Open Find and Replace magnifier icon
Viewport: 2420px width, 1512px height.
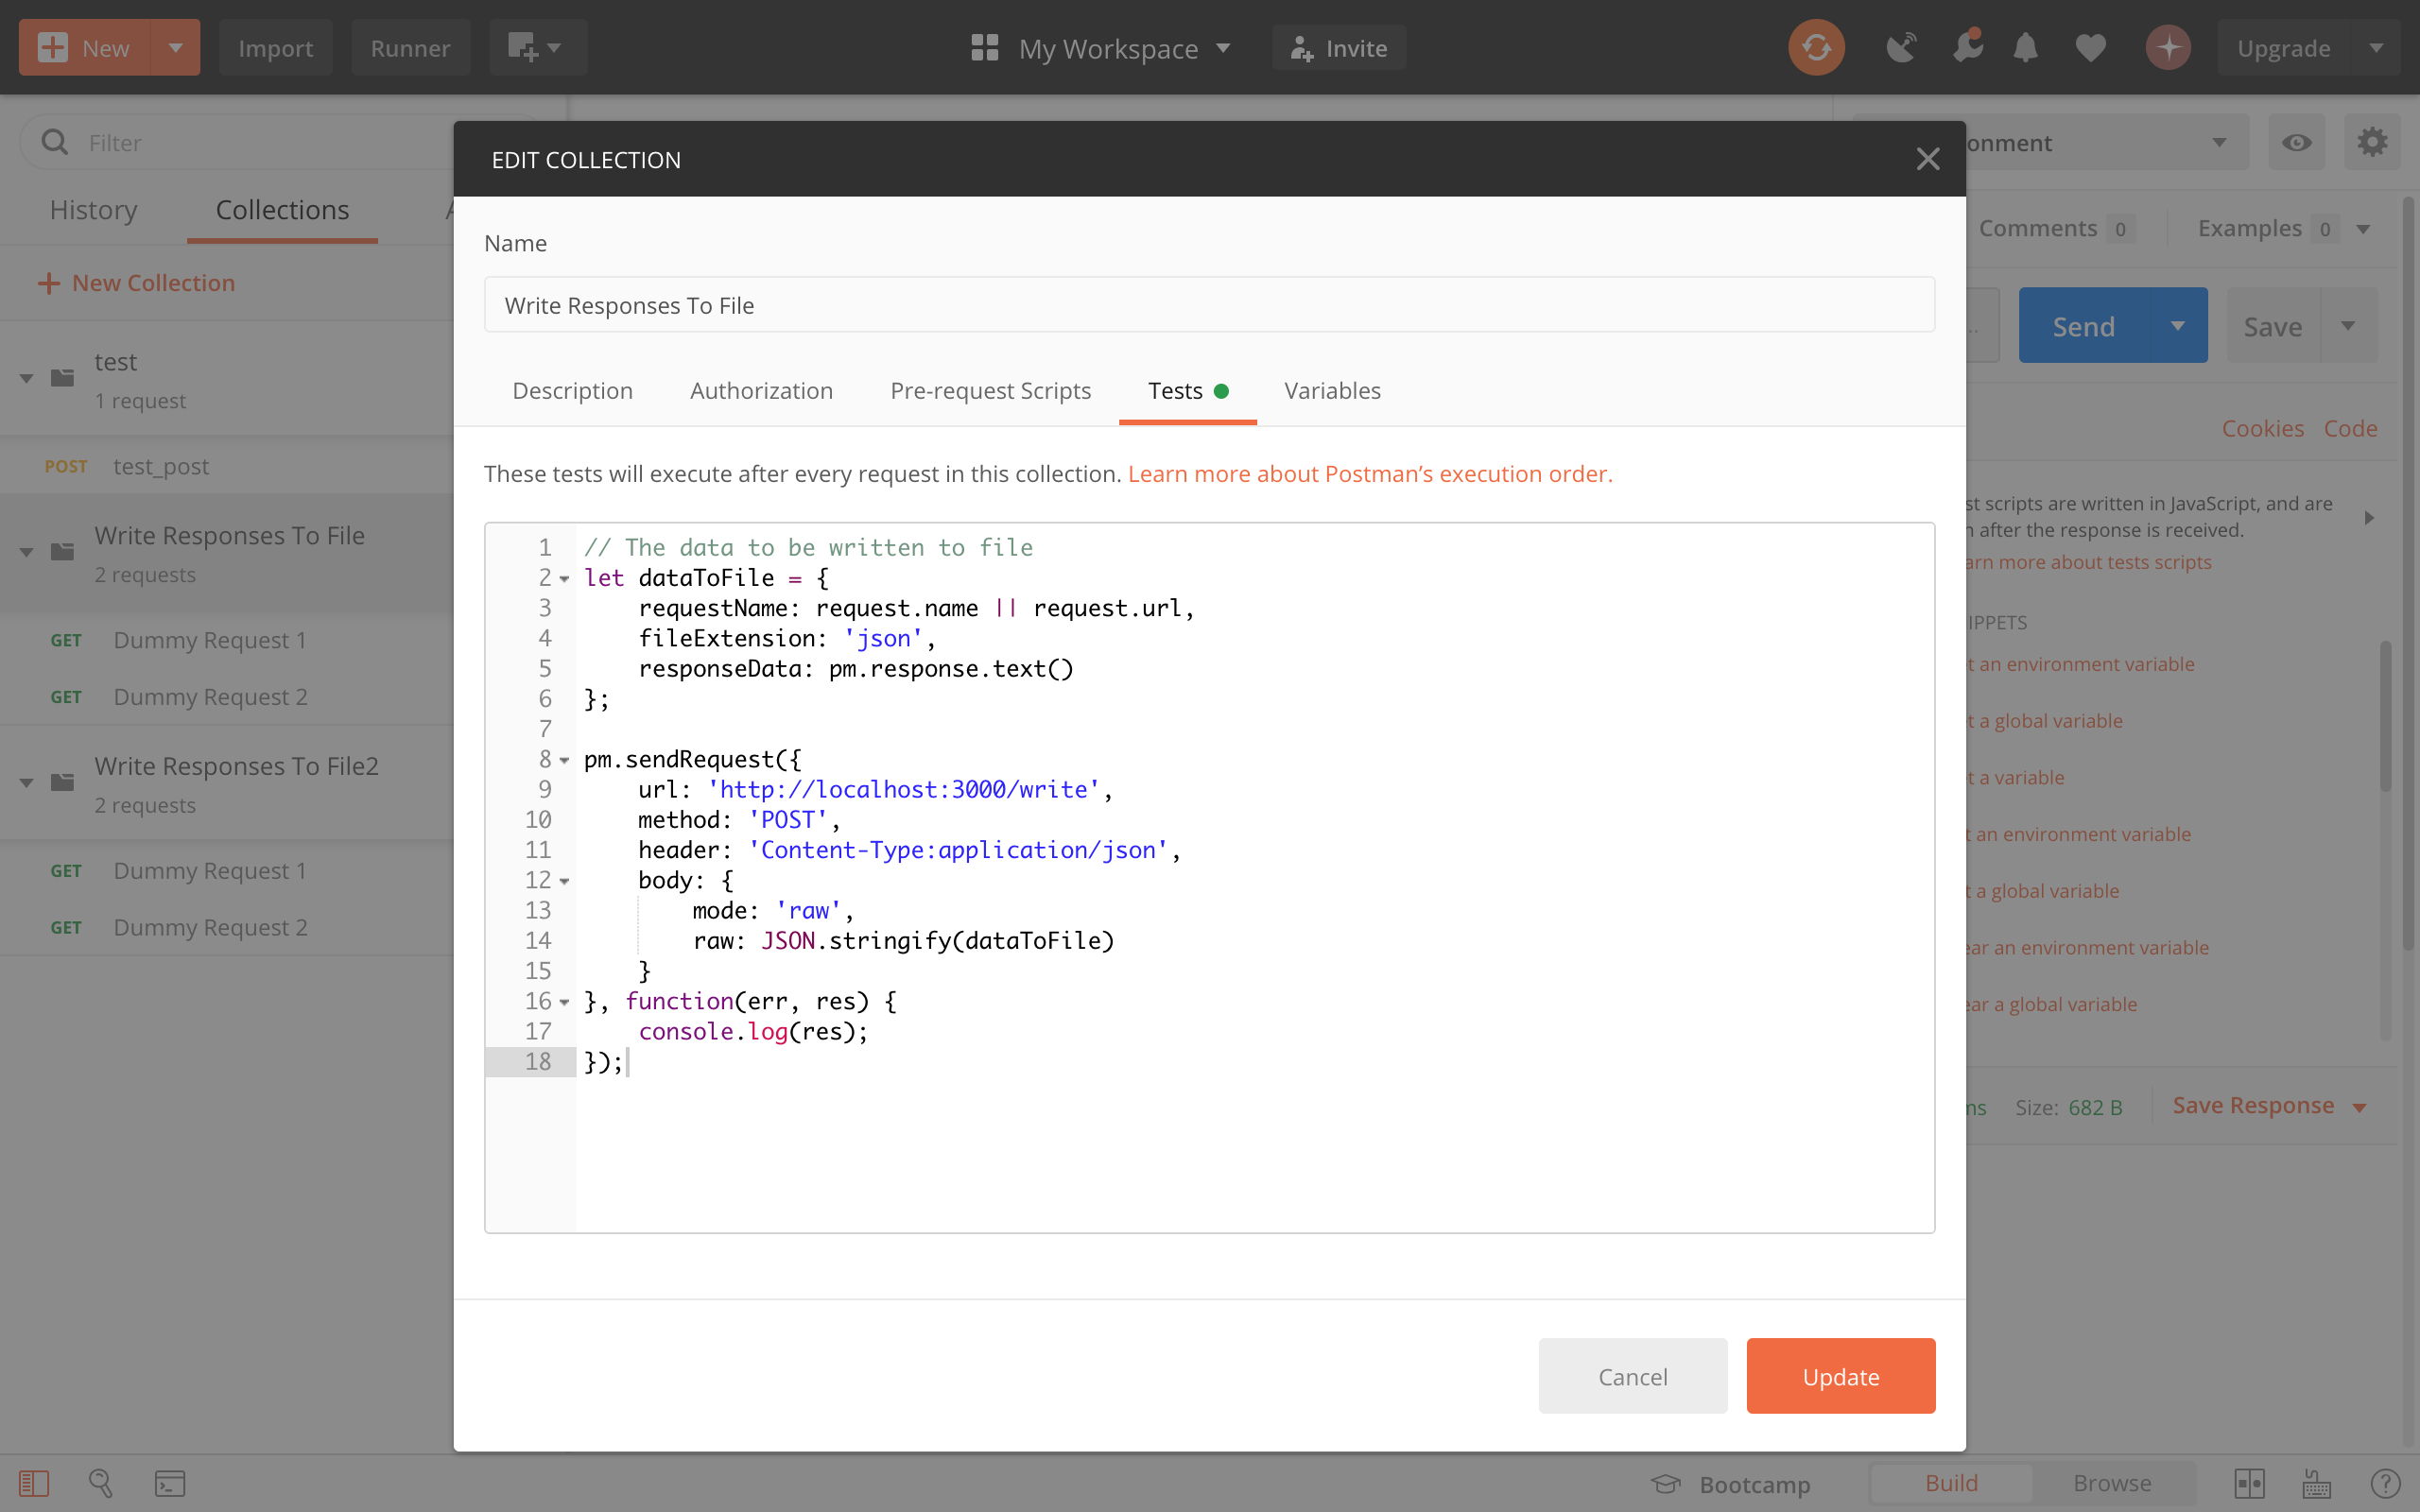click(x=101, y=1483)
